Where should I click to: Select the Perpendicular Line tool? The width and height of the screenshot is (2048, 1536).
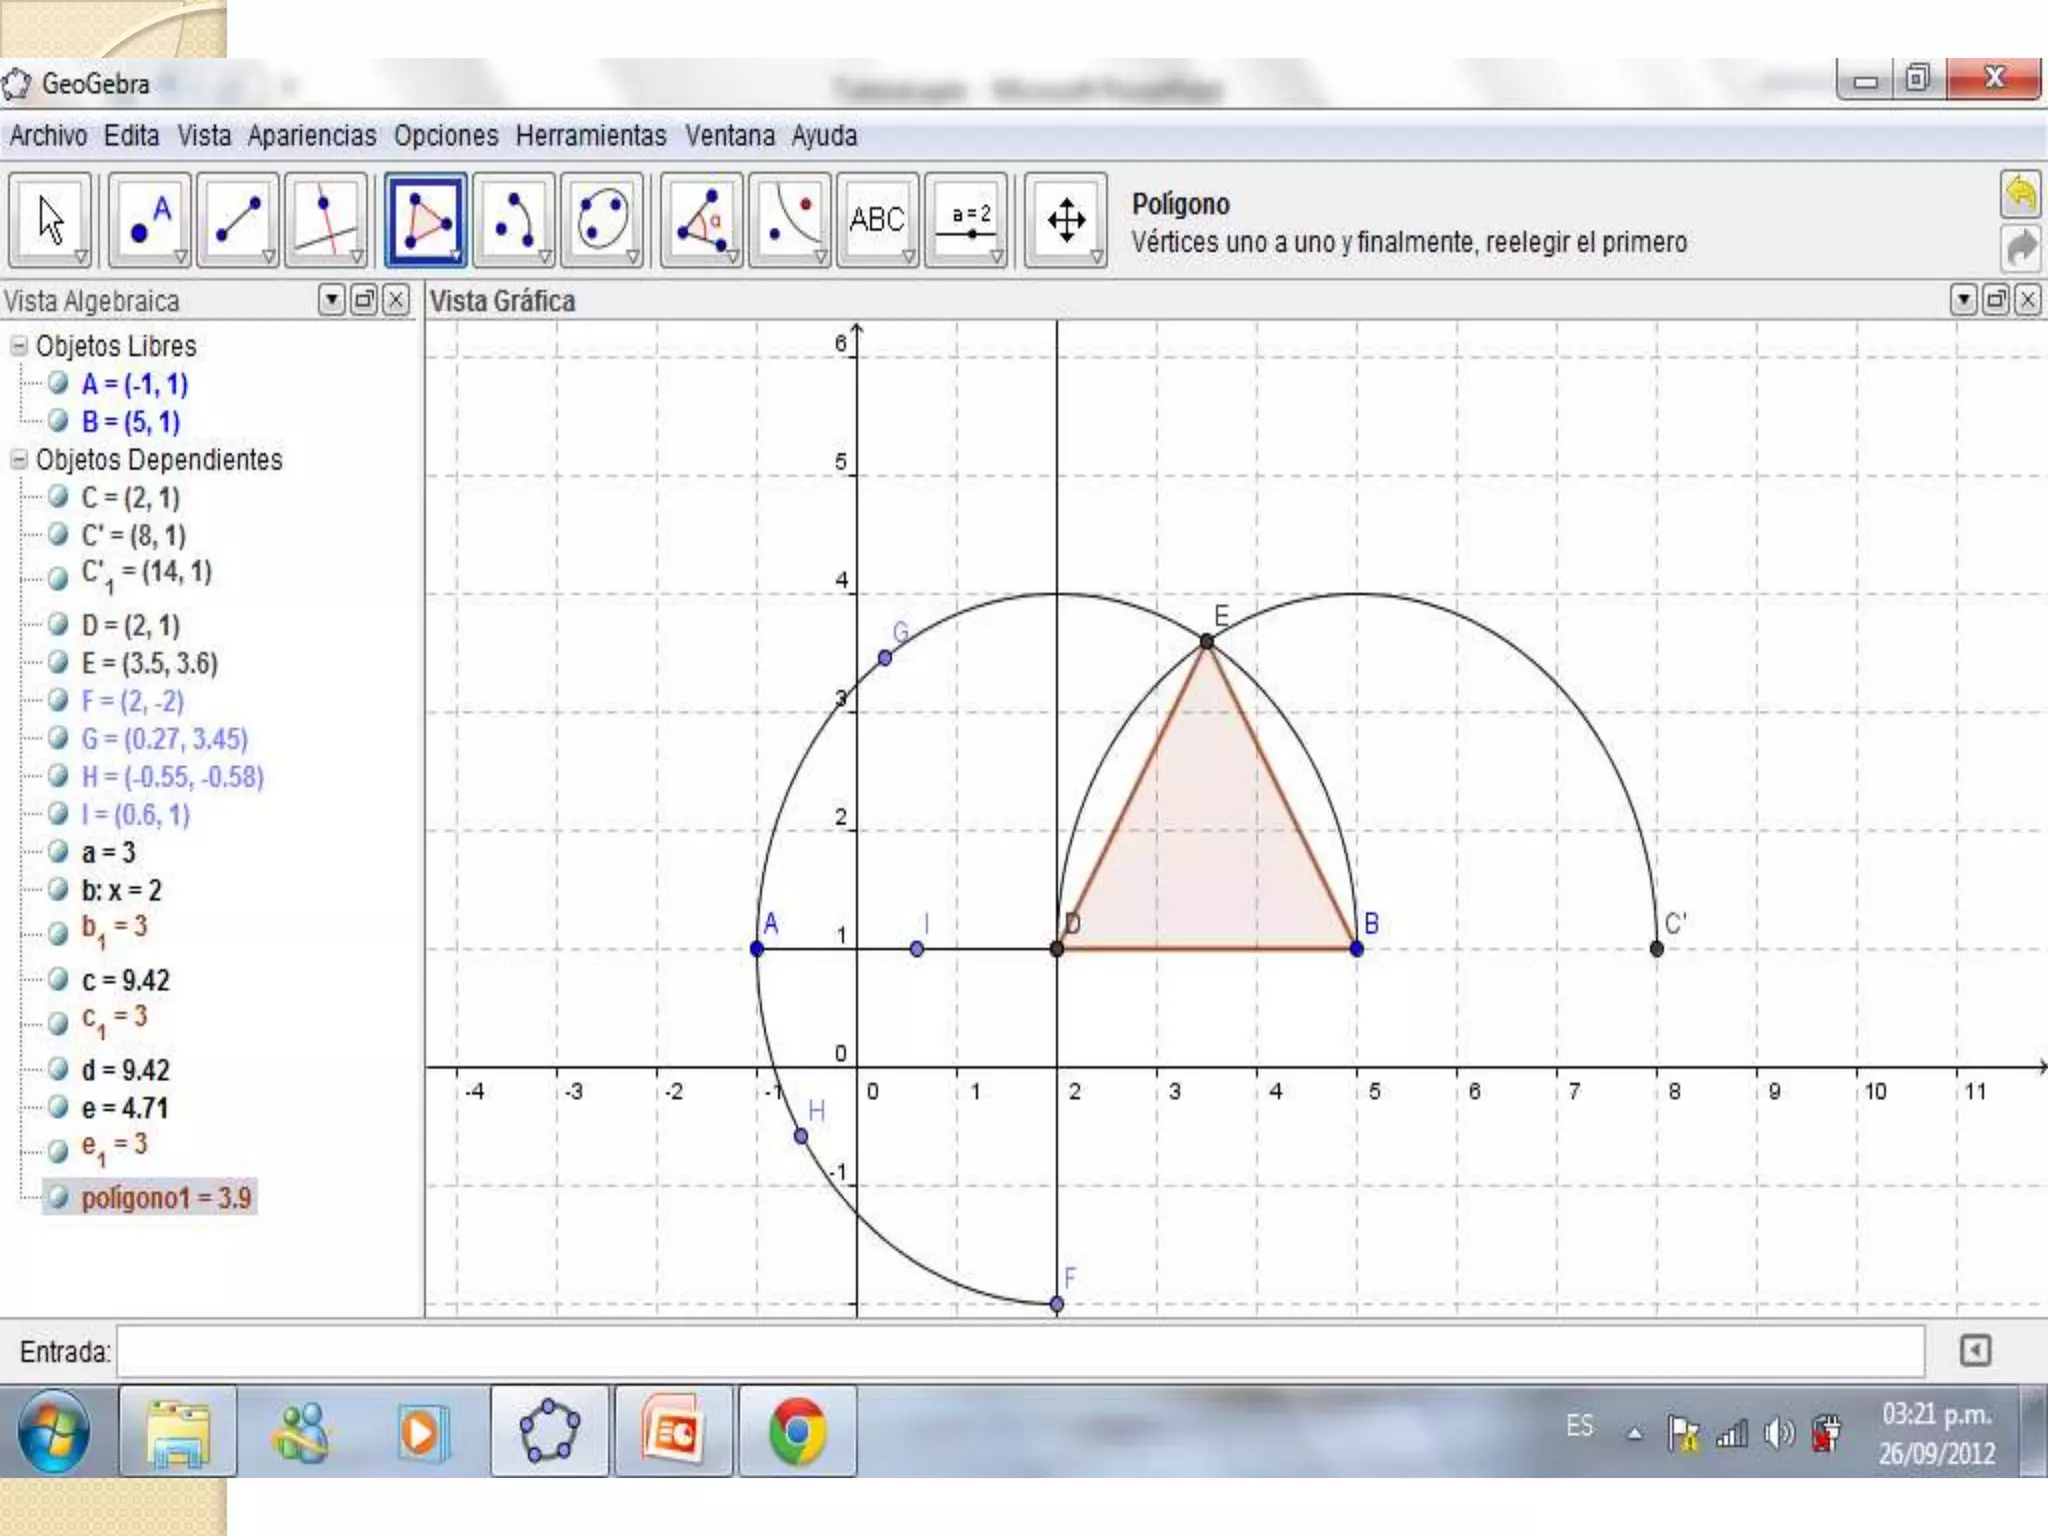(325, 219)
